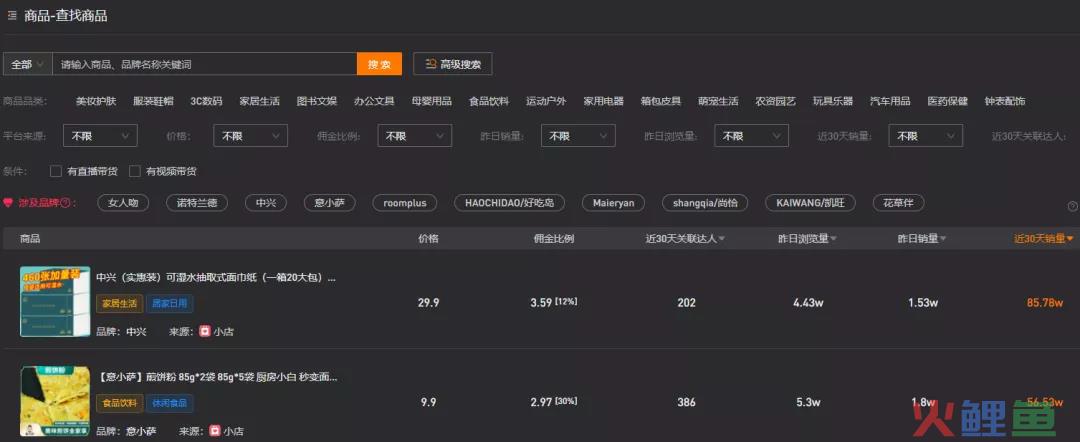Select the 母婴用品 category
Viewport: 1080px width, 442px height.
pos(431,101)
